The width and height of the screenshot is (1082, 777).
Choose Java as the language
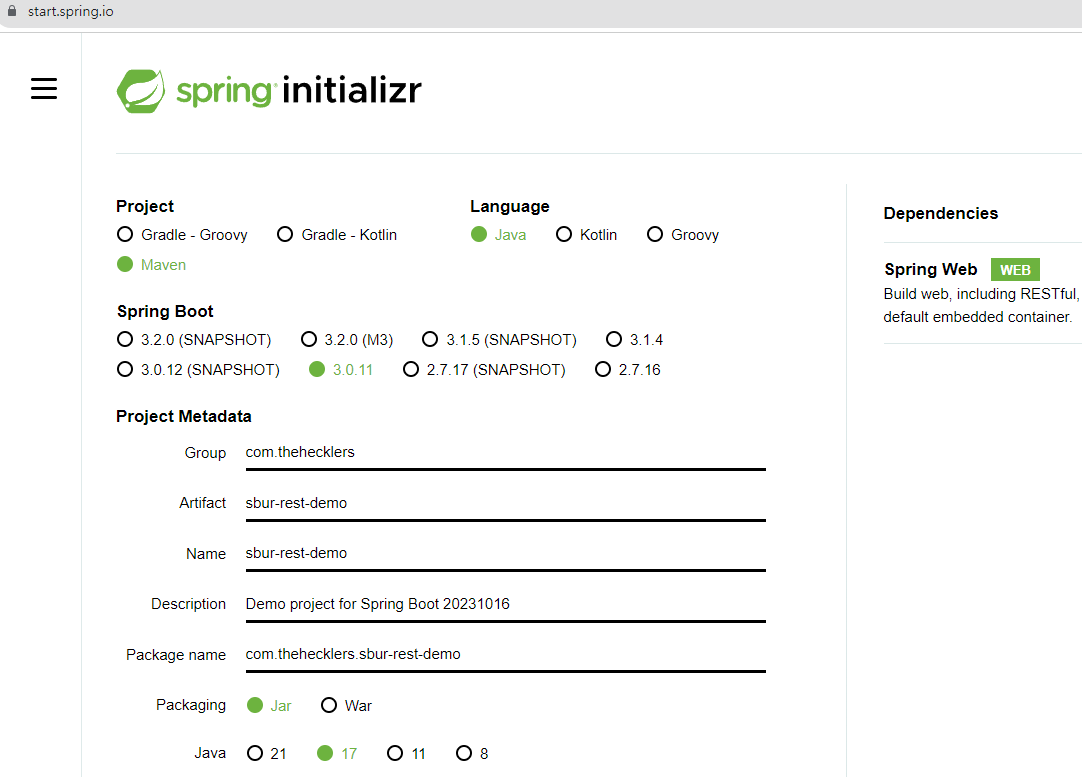498,235
